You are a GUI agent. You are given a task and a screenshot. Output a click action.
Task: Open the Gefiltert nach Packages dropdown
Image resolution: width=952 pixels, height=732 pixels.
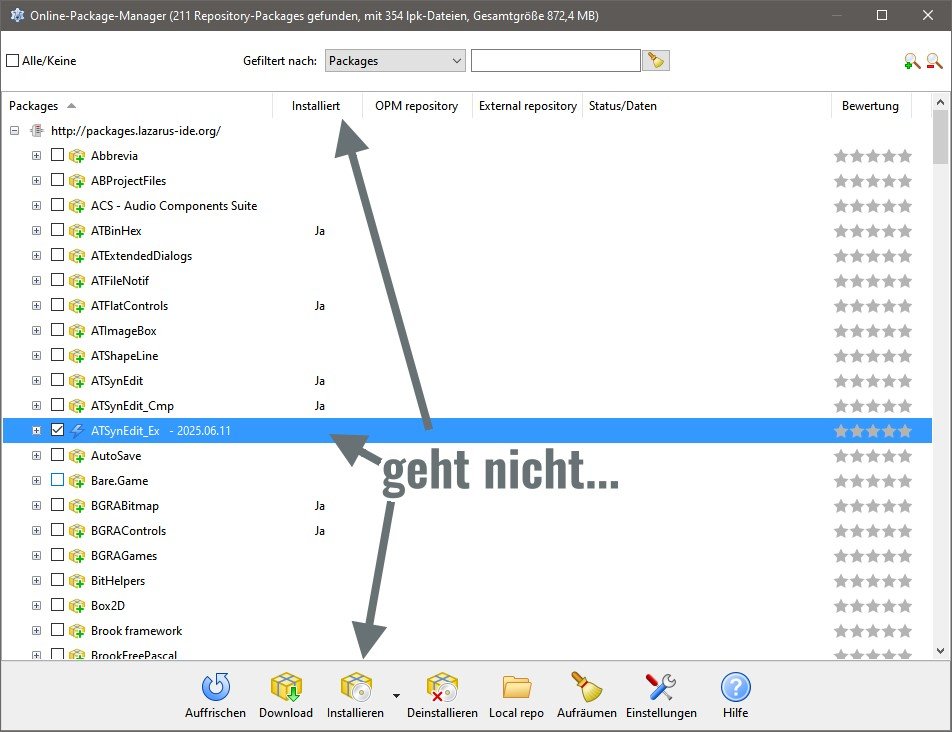pos(395,61)
